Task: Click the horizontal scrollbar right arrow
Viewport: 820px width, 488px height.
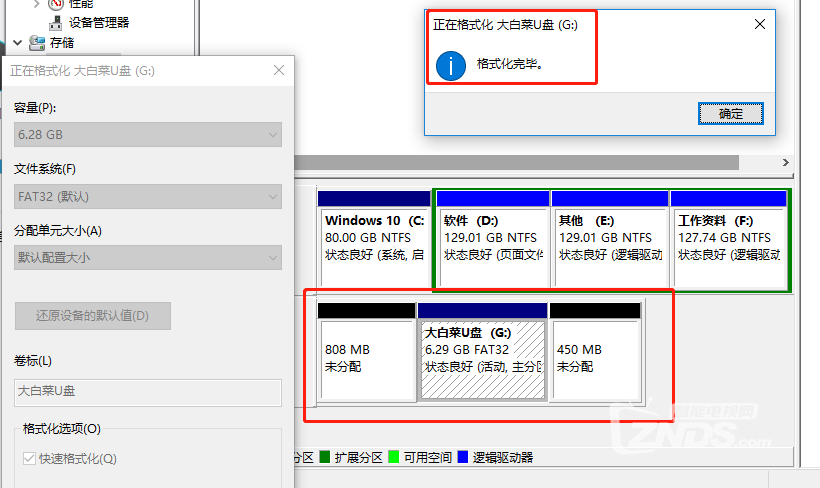Action: pyautogui.click(x=785, y=162)
